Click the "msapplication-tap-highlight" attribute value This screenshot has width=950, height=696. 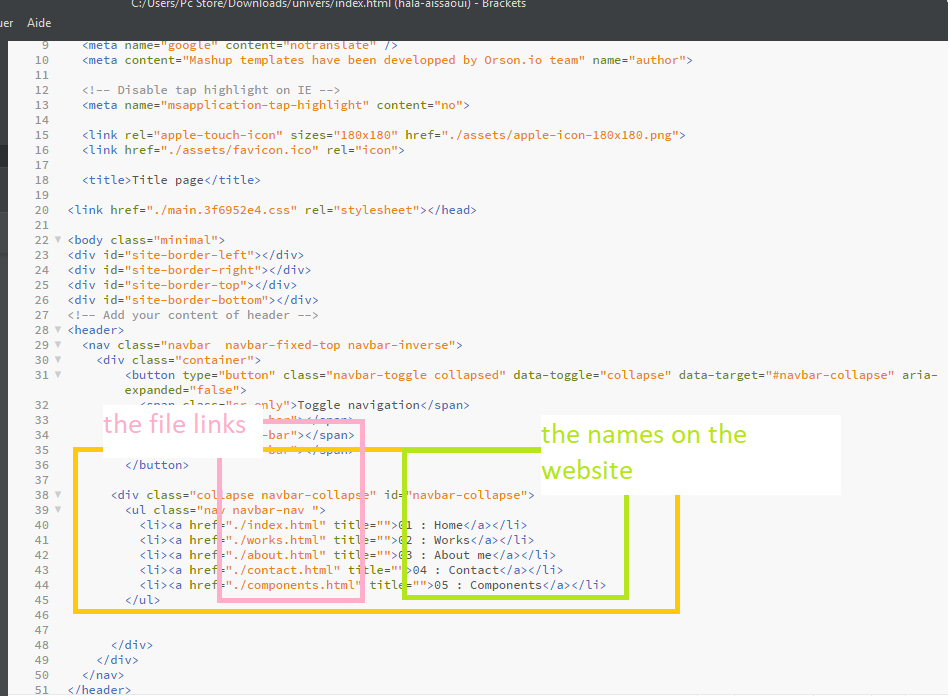pyautogui.click(x=265, y=105)
